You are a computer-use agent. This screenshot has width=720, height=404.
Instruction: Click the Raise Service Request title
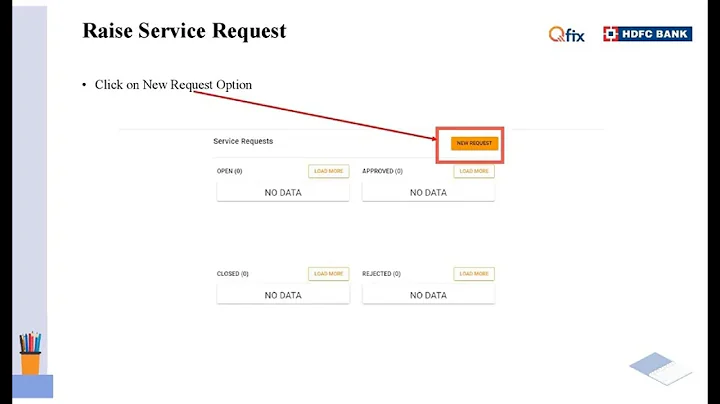coord(184,31)
